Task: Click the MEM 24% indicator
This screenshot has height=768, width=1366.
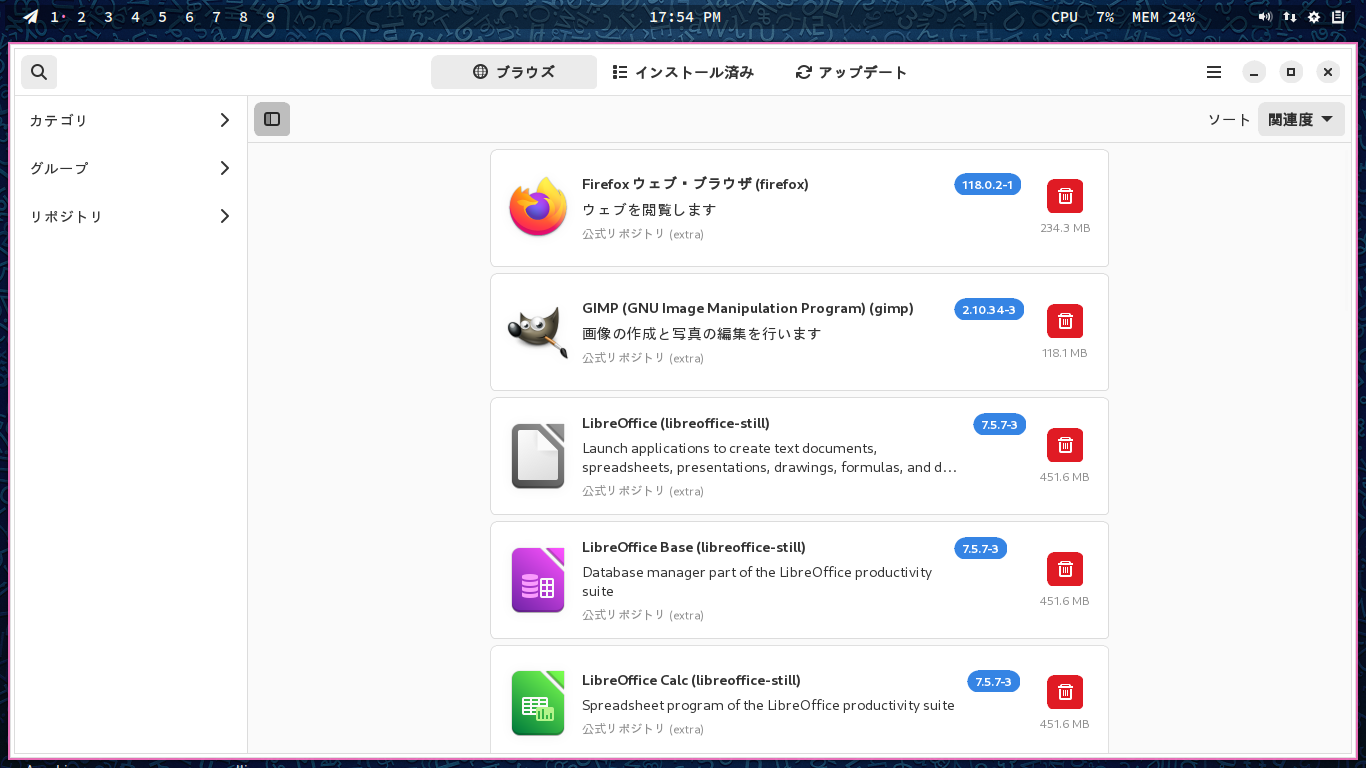Action: coord(1164,17)
